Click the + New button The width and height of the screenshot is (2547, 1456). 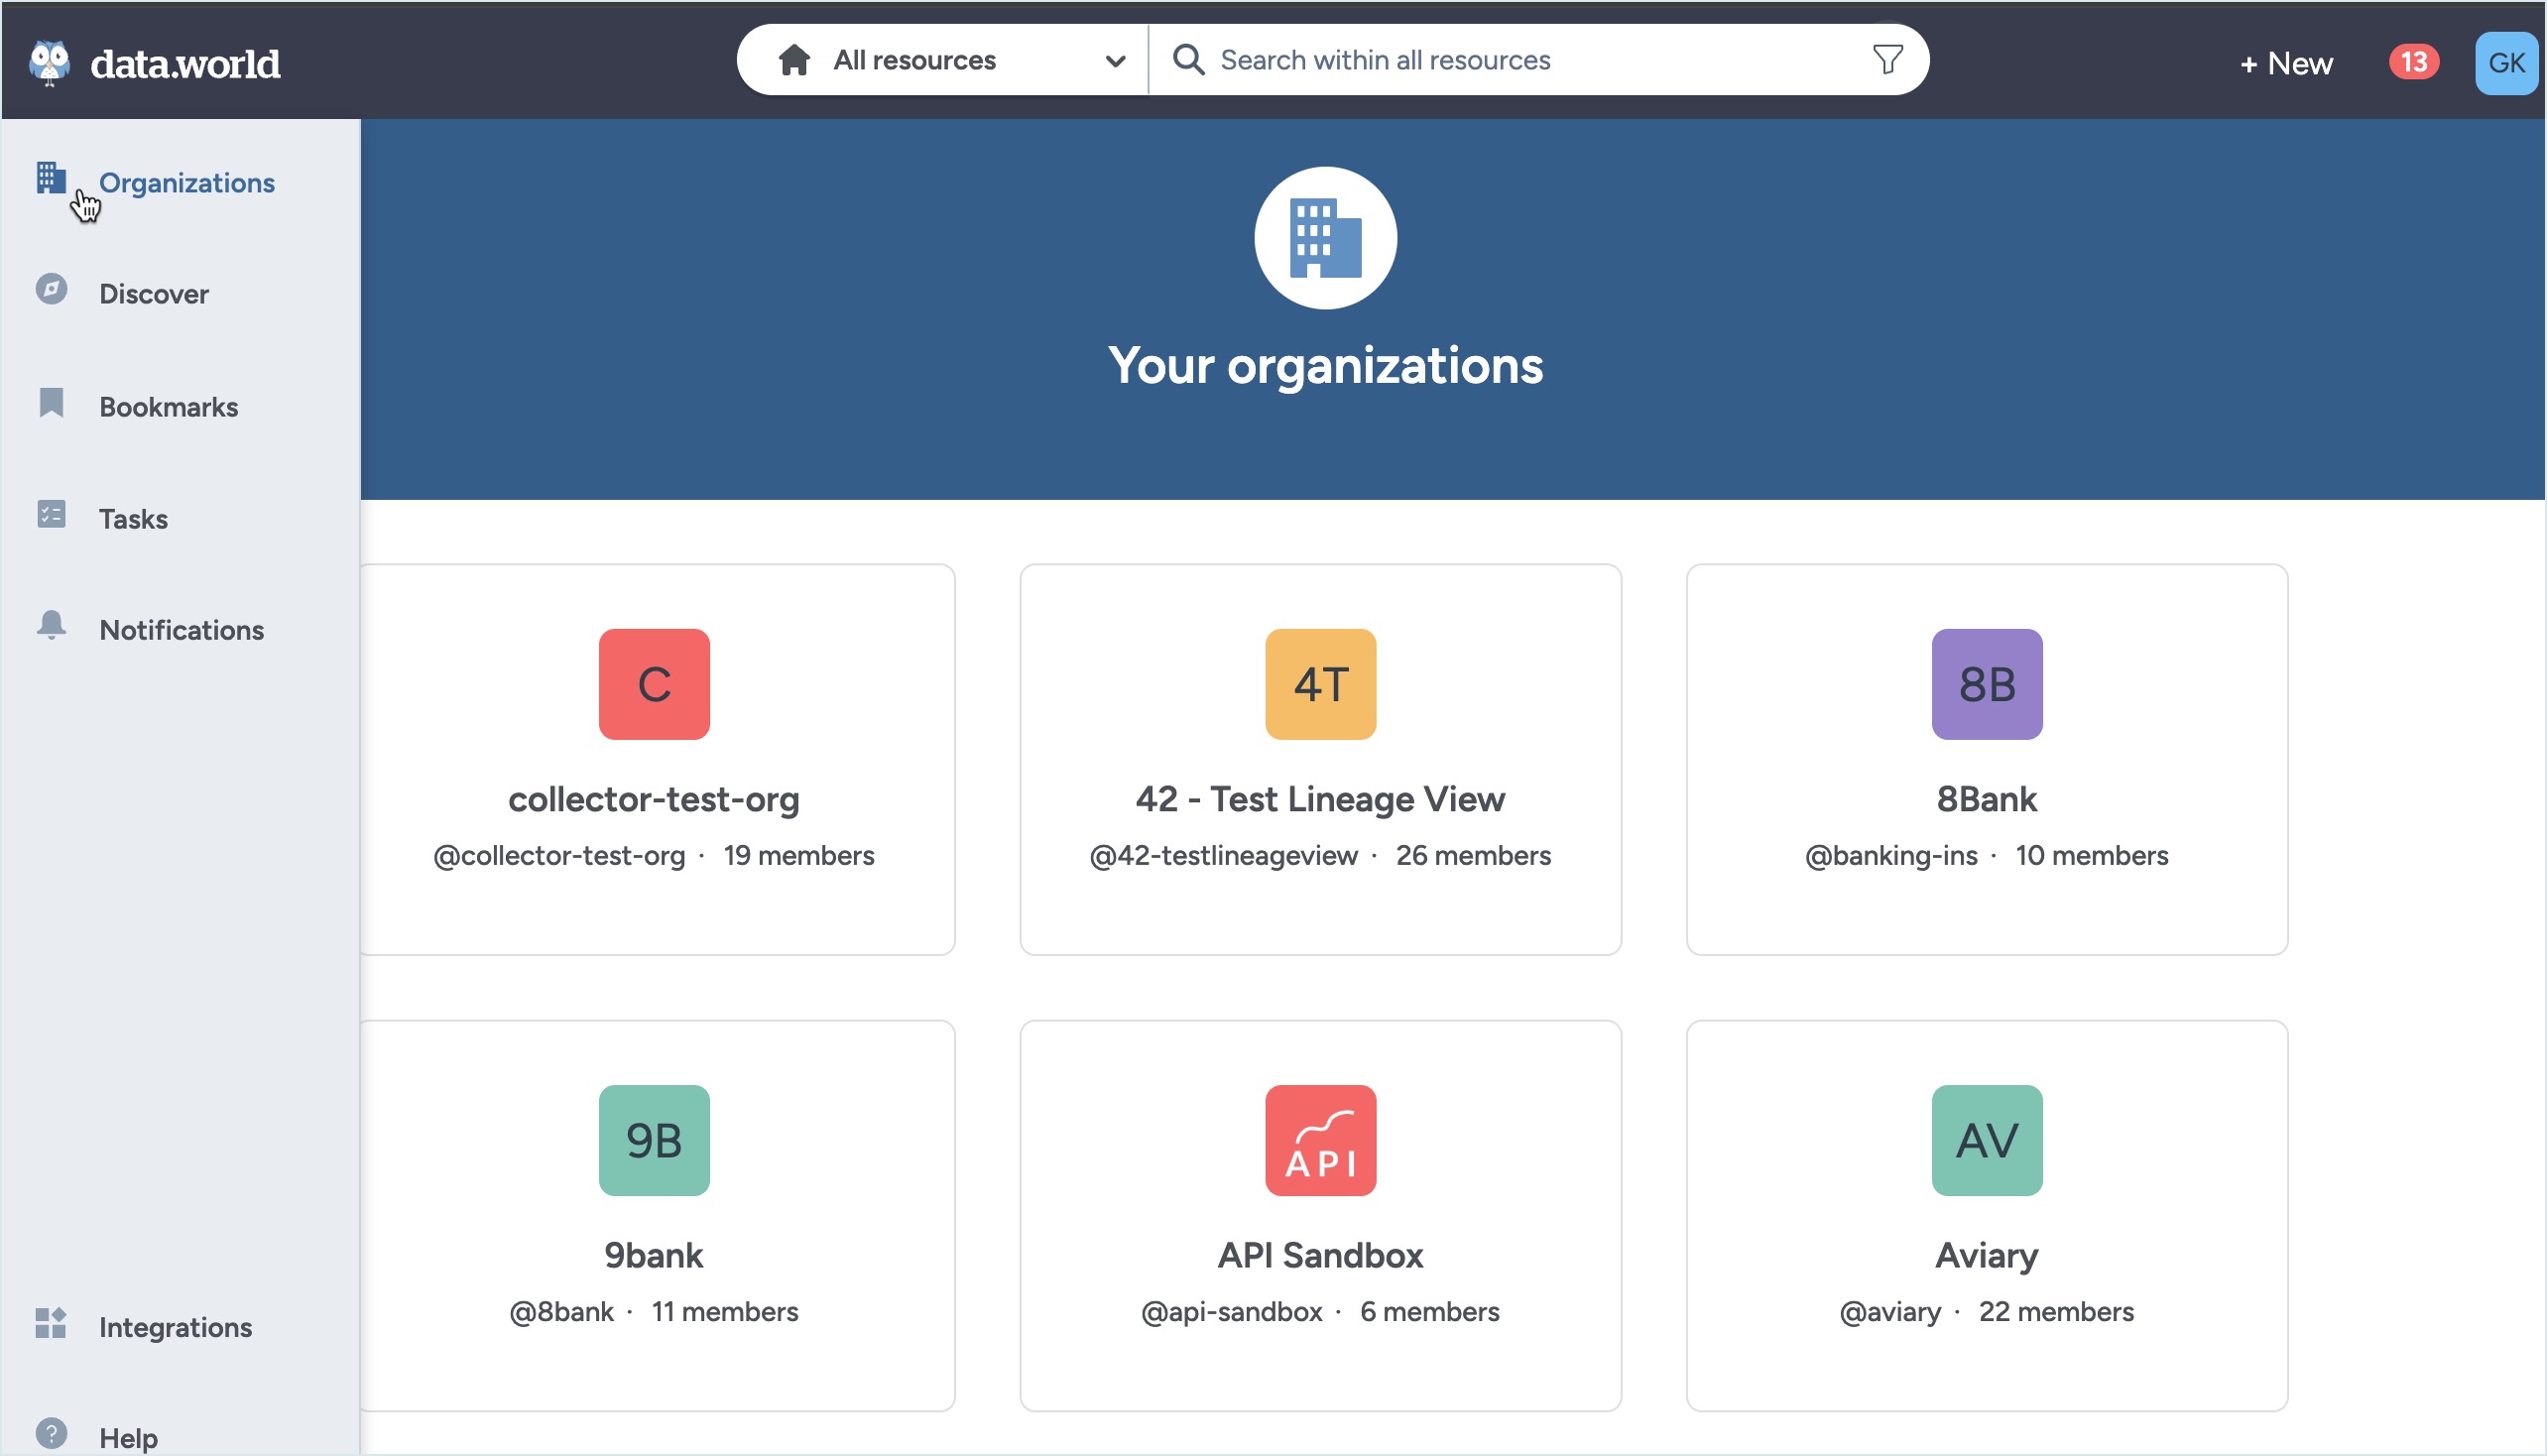point(2285,63)
